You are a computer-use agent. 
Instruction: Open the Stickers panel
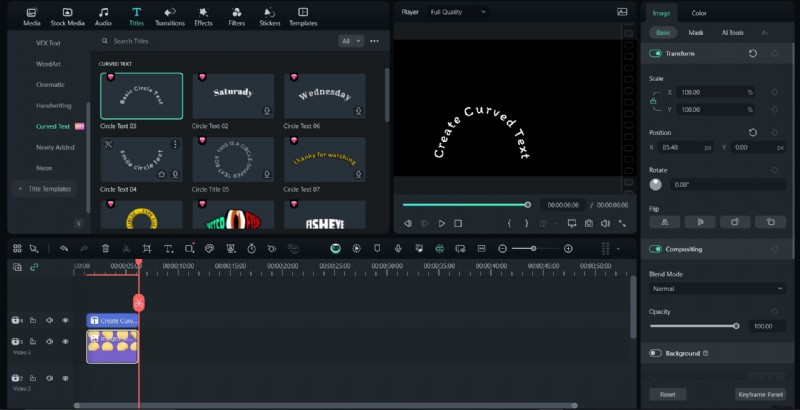(x=269, y=15)
